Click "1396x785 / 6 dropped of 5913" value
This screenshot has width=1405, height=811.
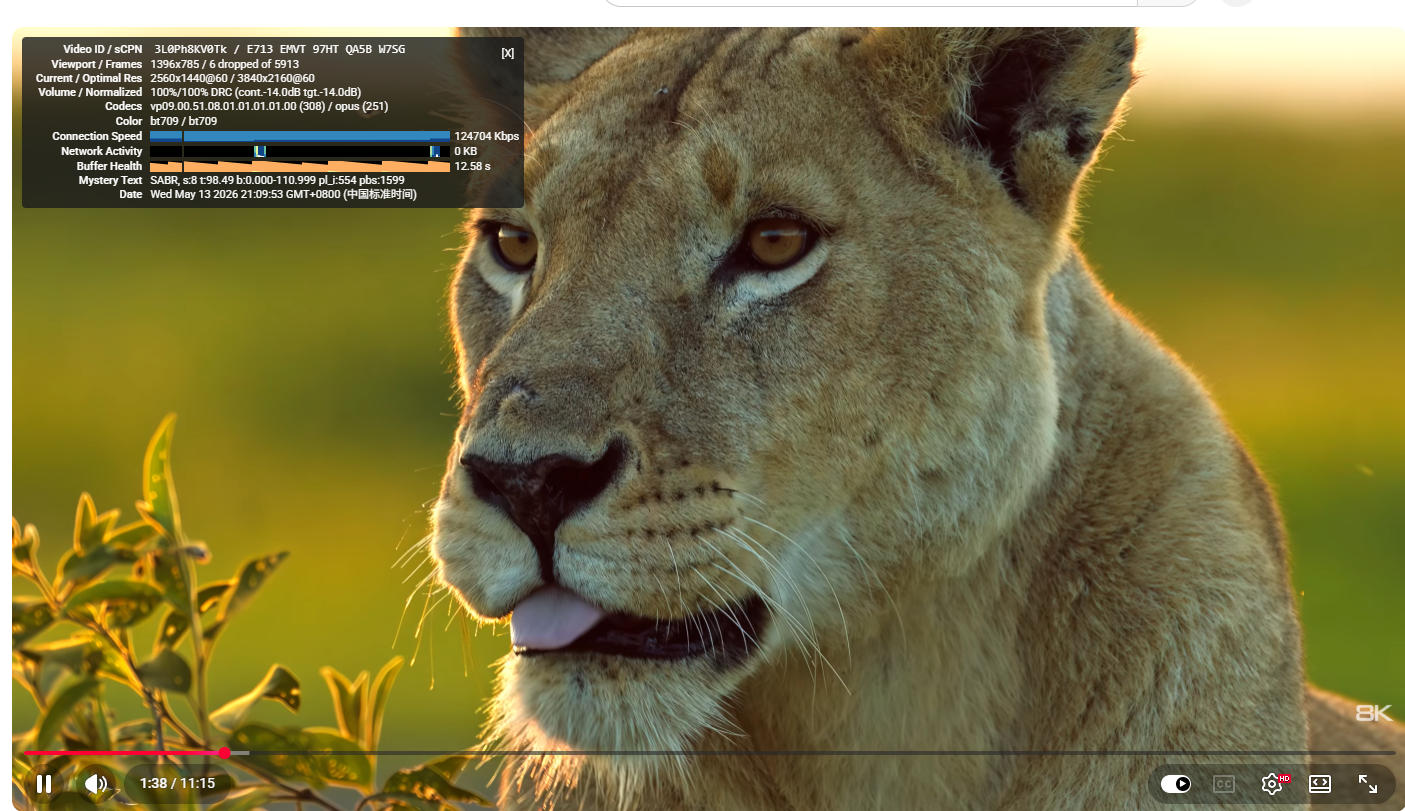[224, 64]
